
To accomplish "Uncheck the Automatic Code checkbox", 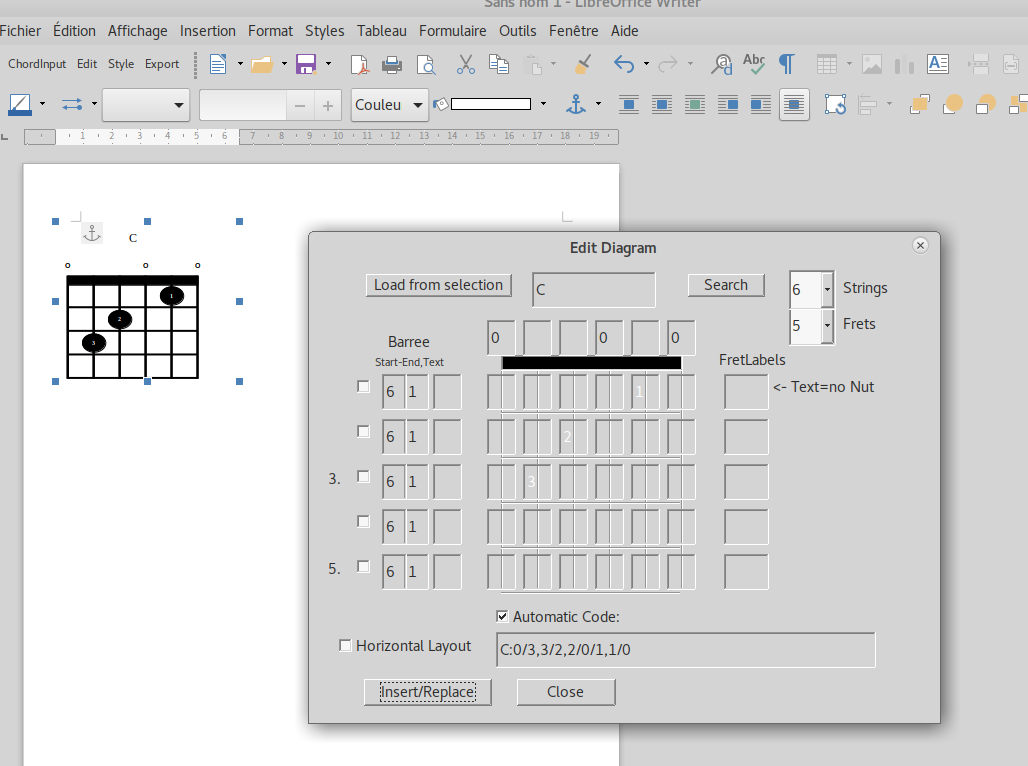I will (503, 616).
